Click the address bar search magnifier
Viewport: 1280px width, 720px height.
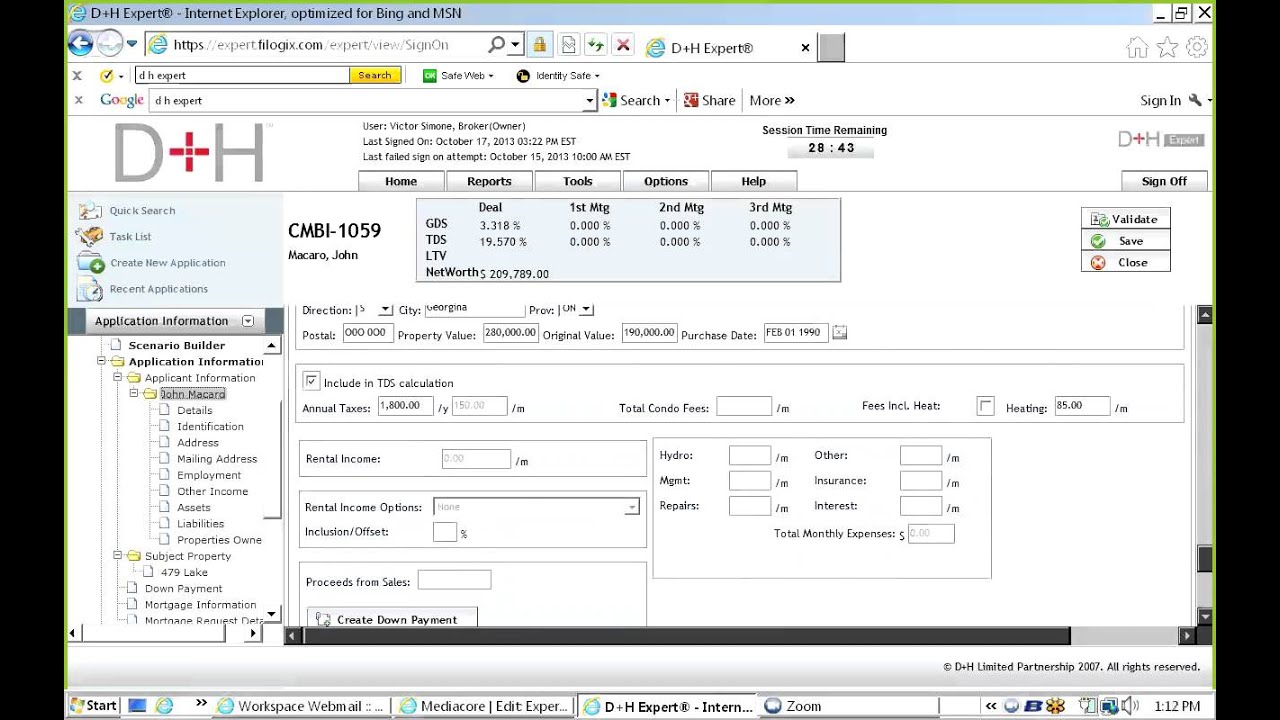coord(496,45)
